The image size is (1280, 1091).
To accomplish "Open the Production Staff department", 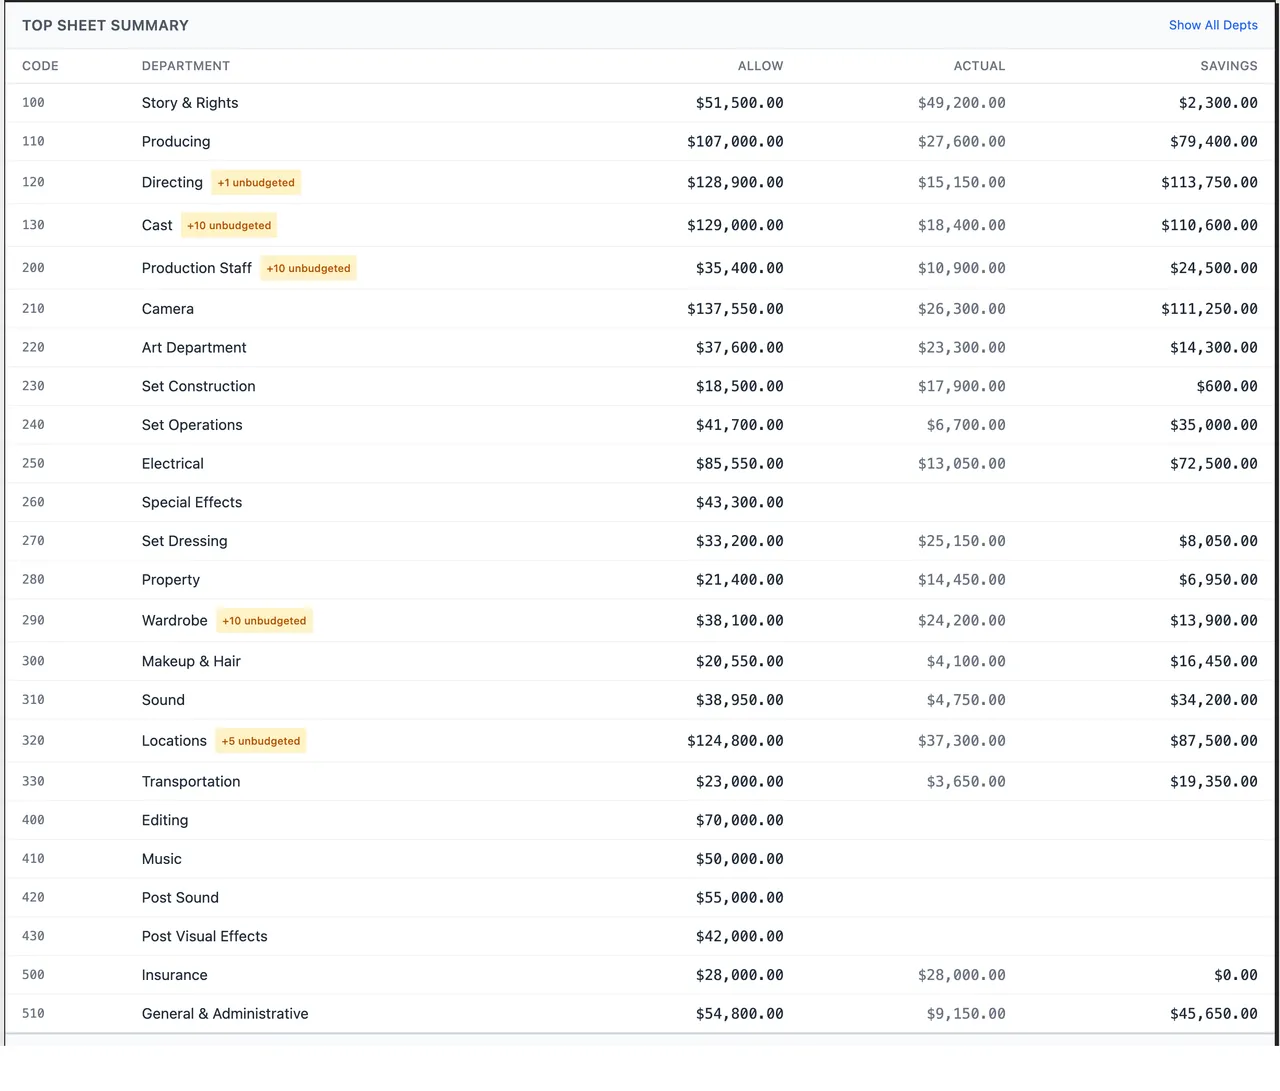I will (x=197, y=269).
